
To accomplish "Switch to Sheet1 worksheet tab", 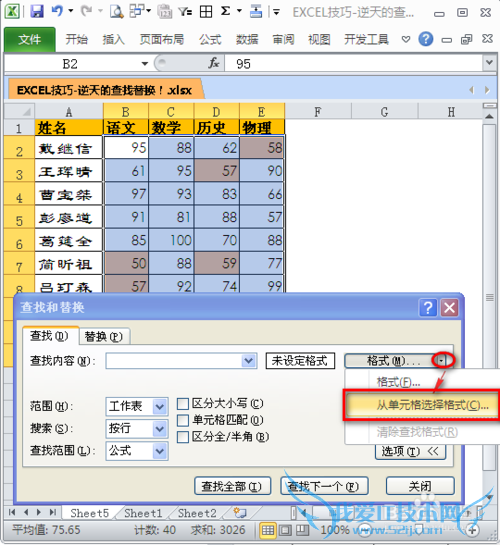I will point(143,513).
